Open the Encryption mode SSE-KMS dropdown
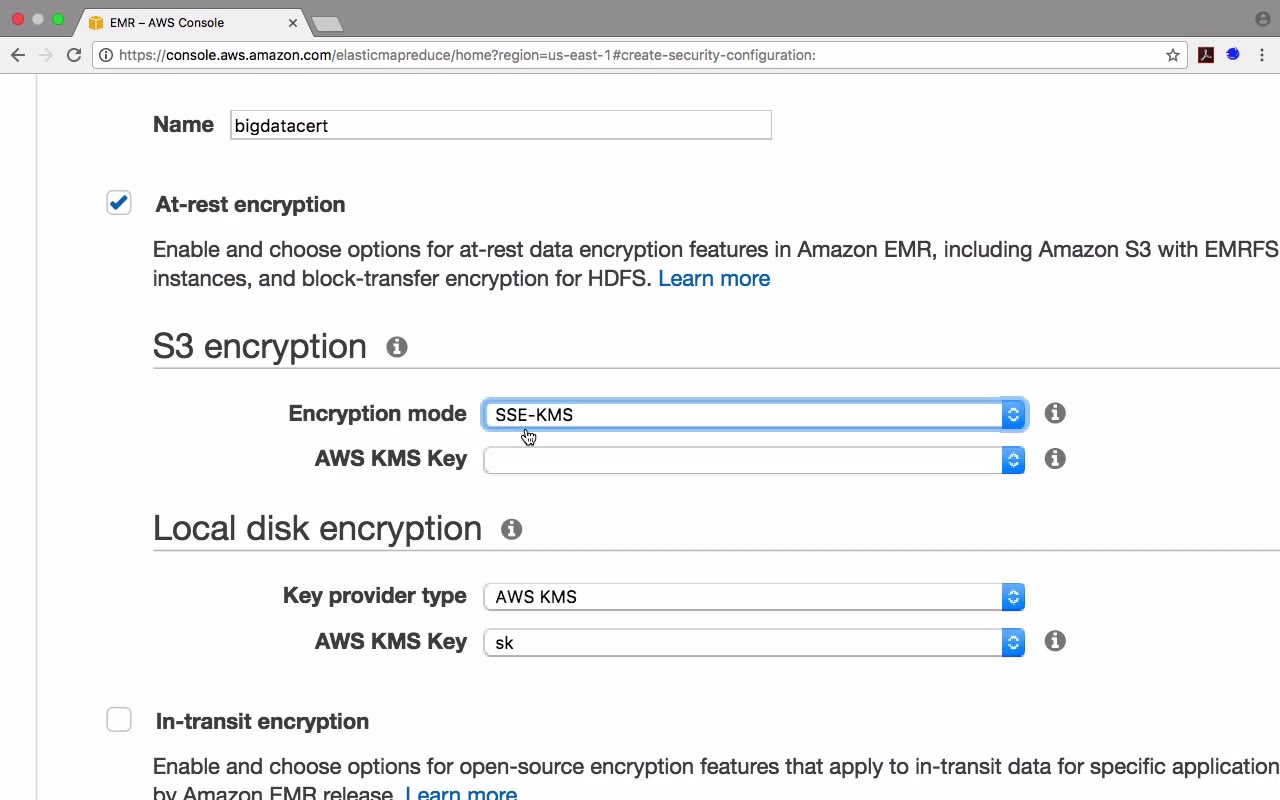The width and height of the screenshot is (1280, 800). click(x=753, y=414)
